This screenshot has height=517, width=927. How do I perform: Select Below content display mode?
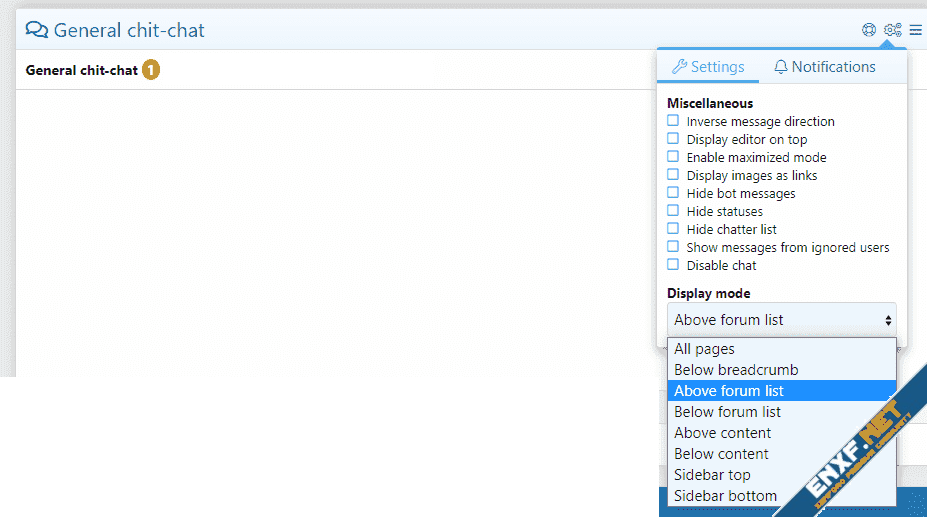pyautogui.click(x=721, y=454)
